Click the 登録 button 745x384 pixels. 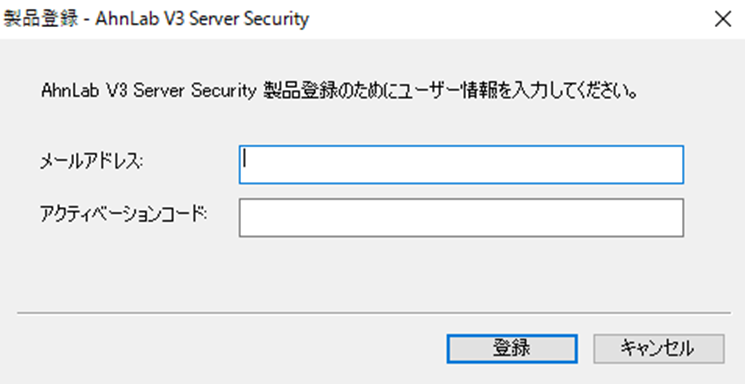coord(512,349)
